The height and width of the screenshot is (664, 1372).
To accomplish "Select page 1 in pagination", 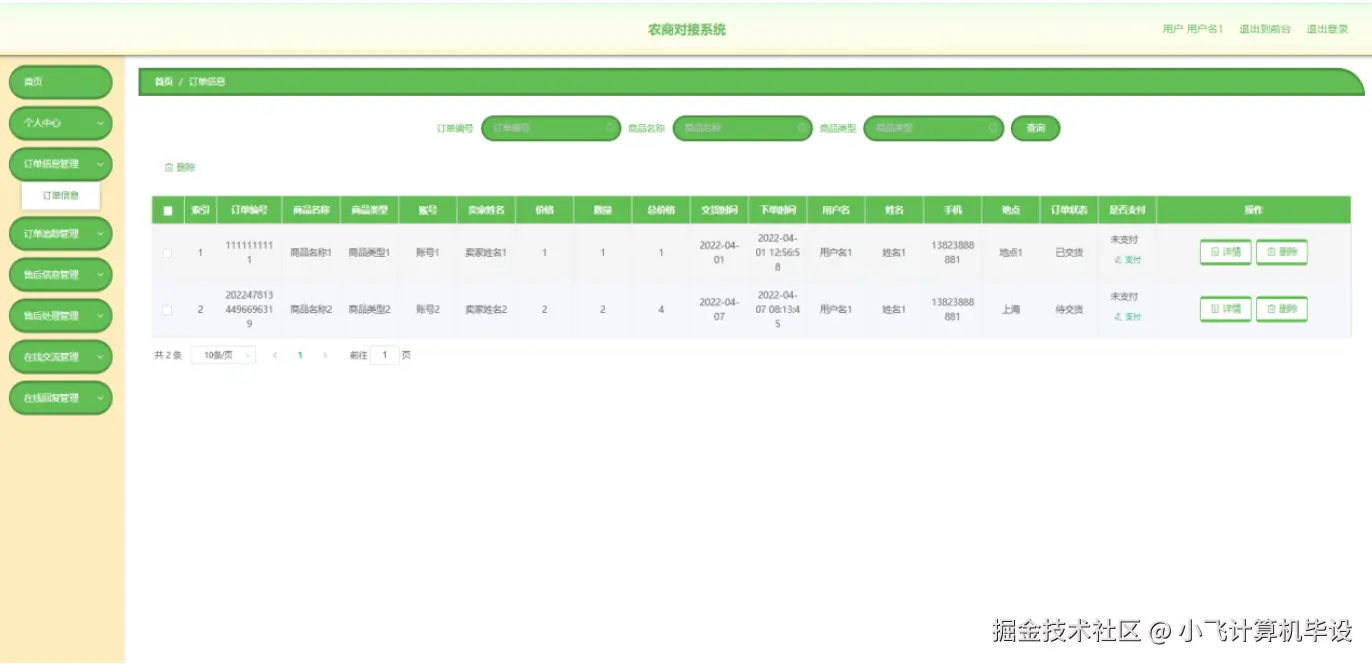I will coord(300,355).
